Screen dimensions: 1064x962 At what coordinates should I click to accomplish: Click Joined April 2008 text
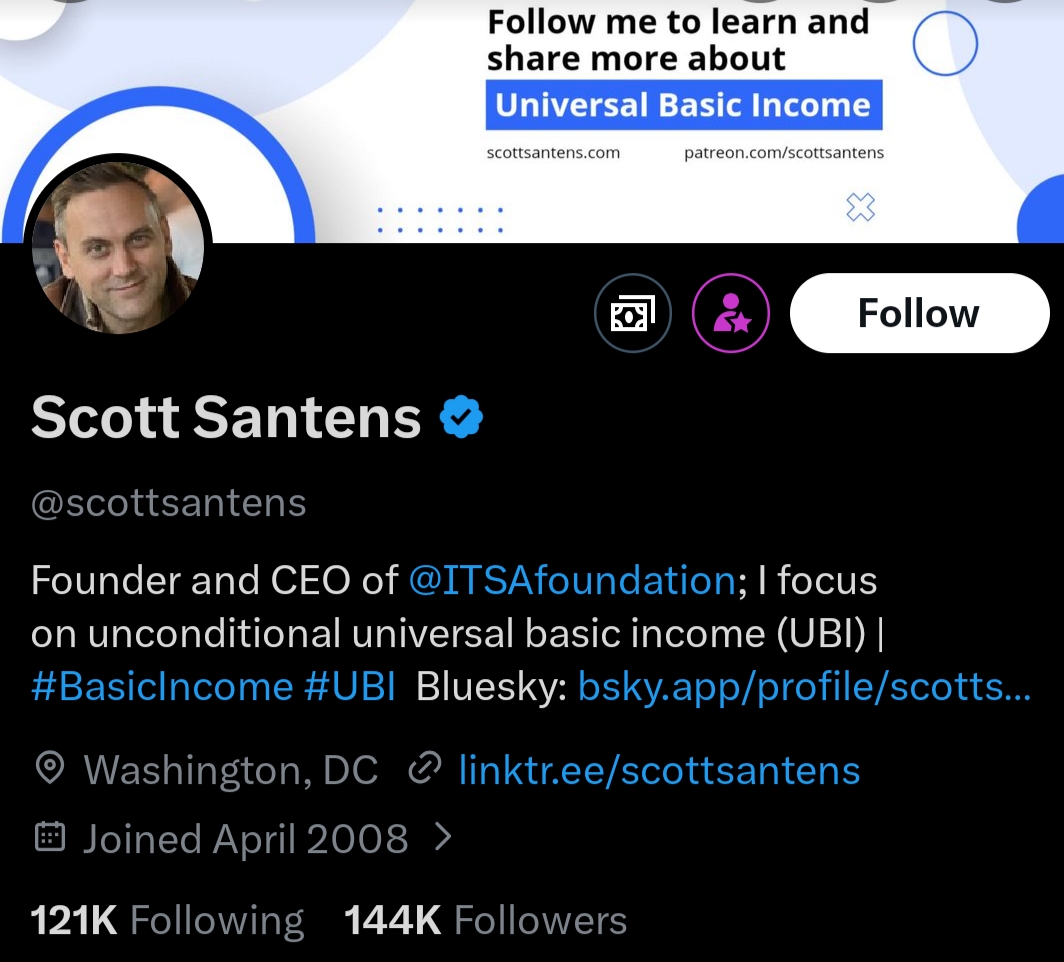(x=245, y=838)
